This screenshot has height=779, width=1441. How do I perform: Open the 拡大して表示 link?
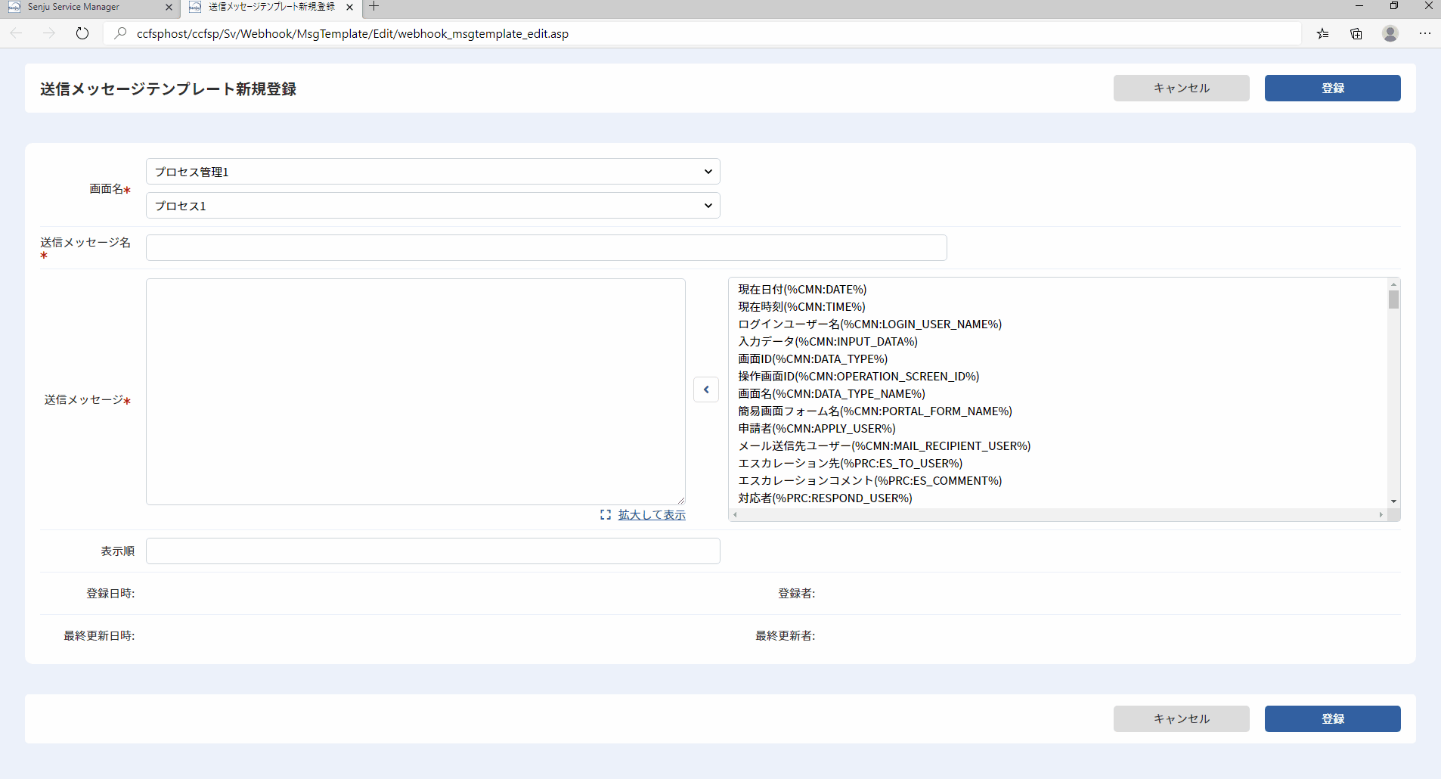tap(651, 515)
